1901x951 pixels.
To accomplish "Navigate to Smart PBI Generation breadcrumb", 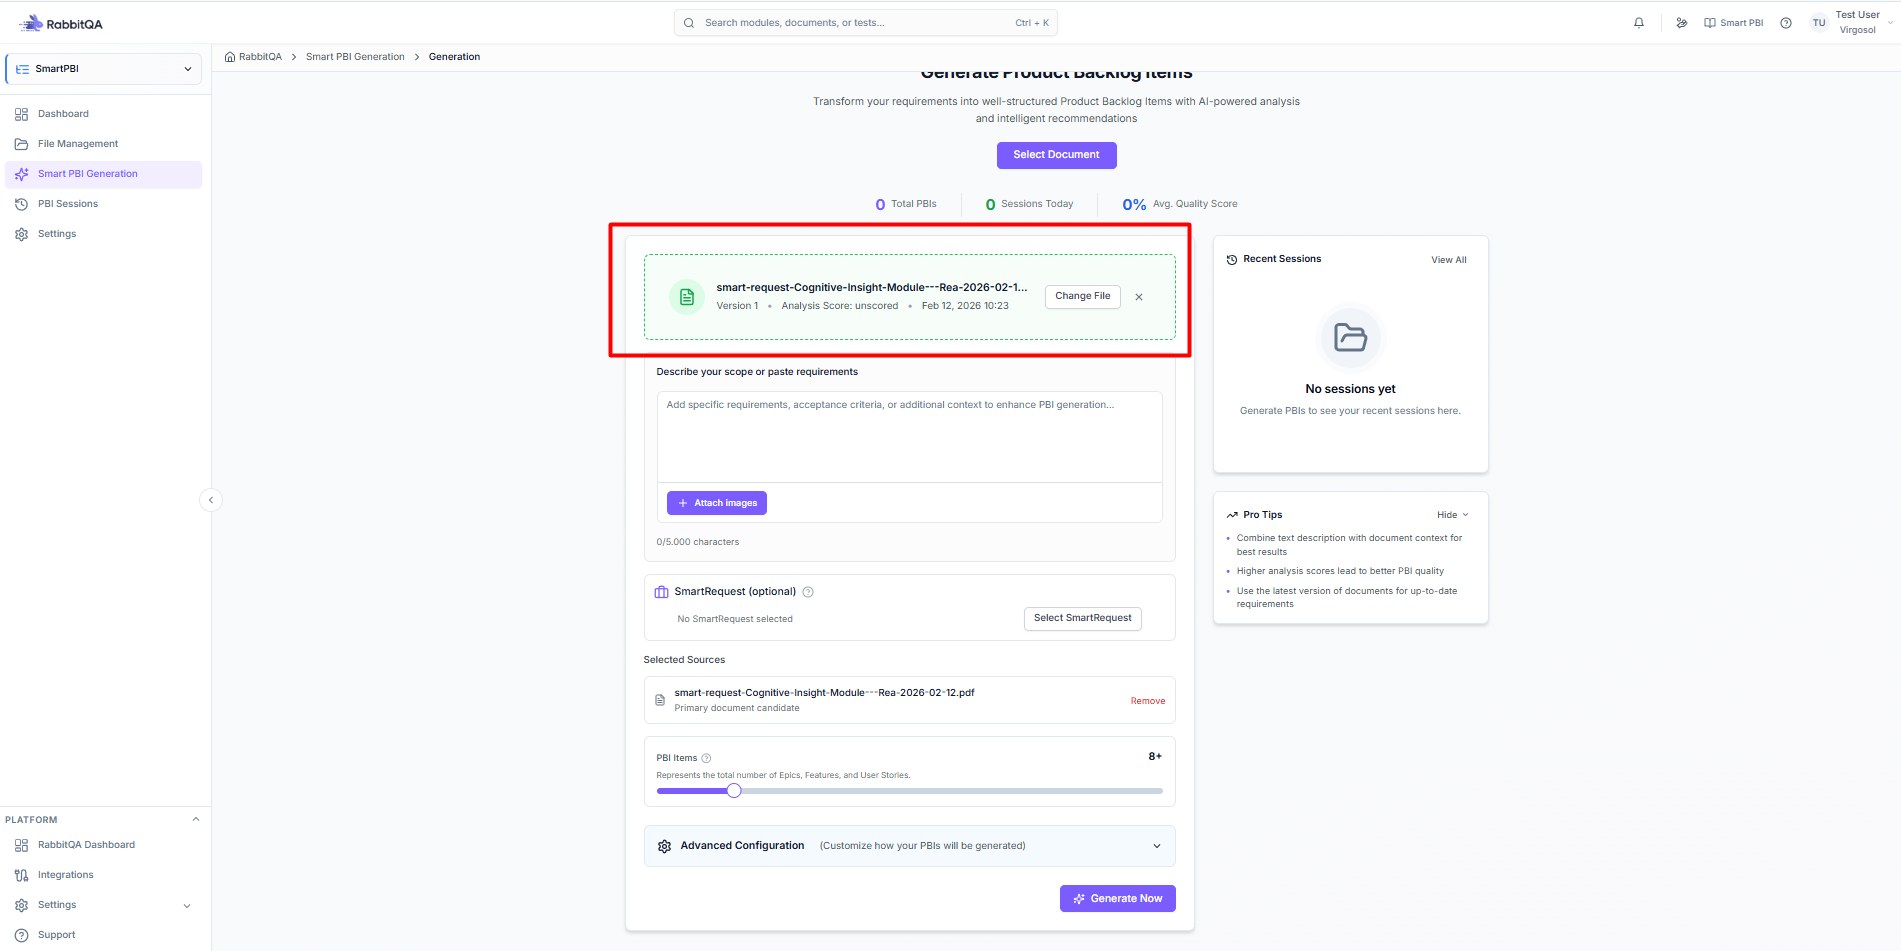I will (355, 57).
